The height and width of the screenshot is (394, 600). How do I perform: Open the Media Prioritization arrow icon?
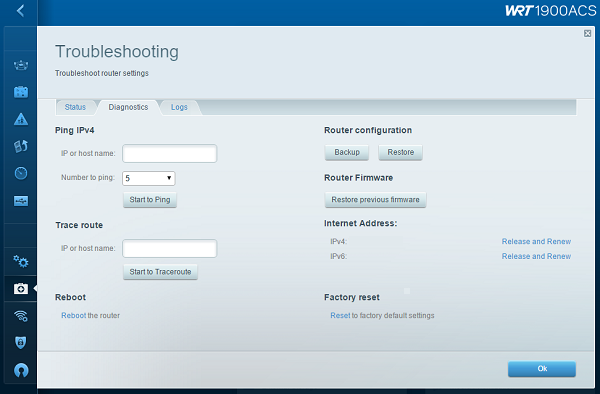tap(21, 146)
